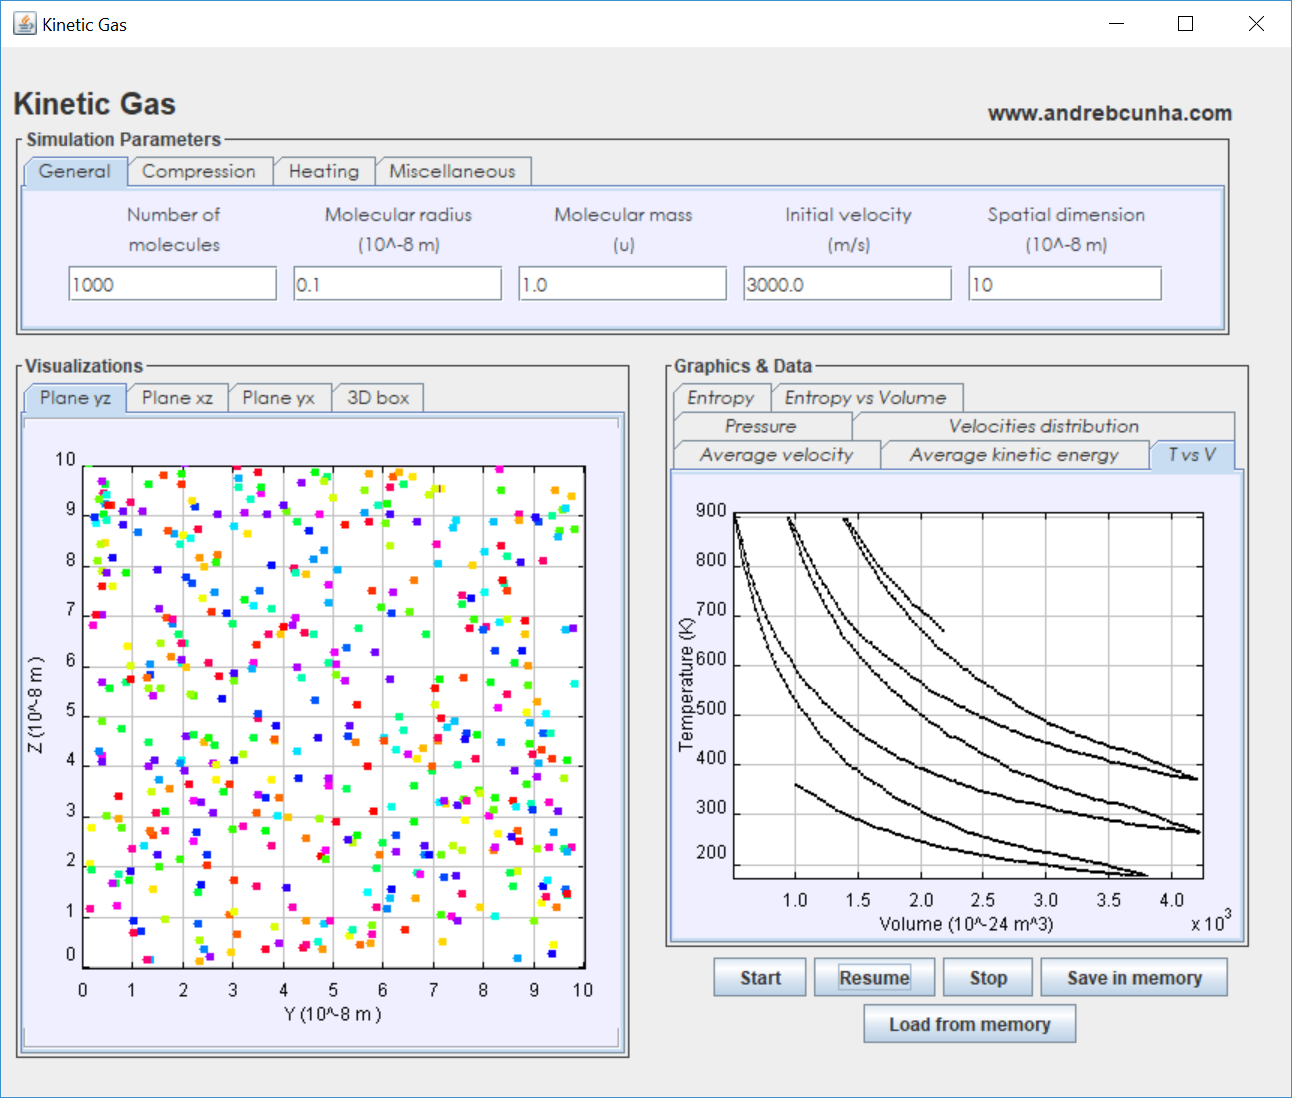Screen dimensions: 1292x1098
Task: Click the Kinetic Gas heading
Action: [95, 104]
